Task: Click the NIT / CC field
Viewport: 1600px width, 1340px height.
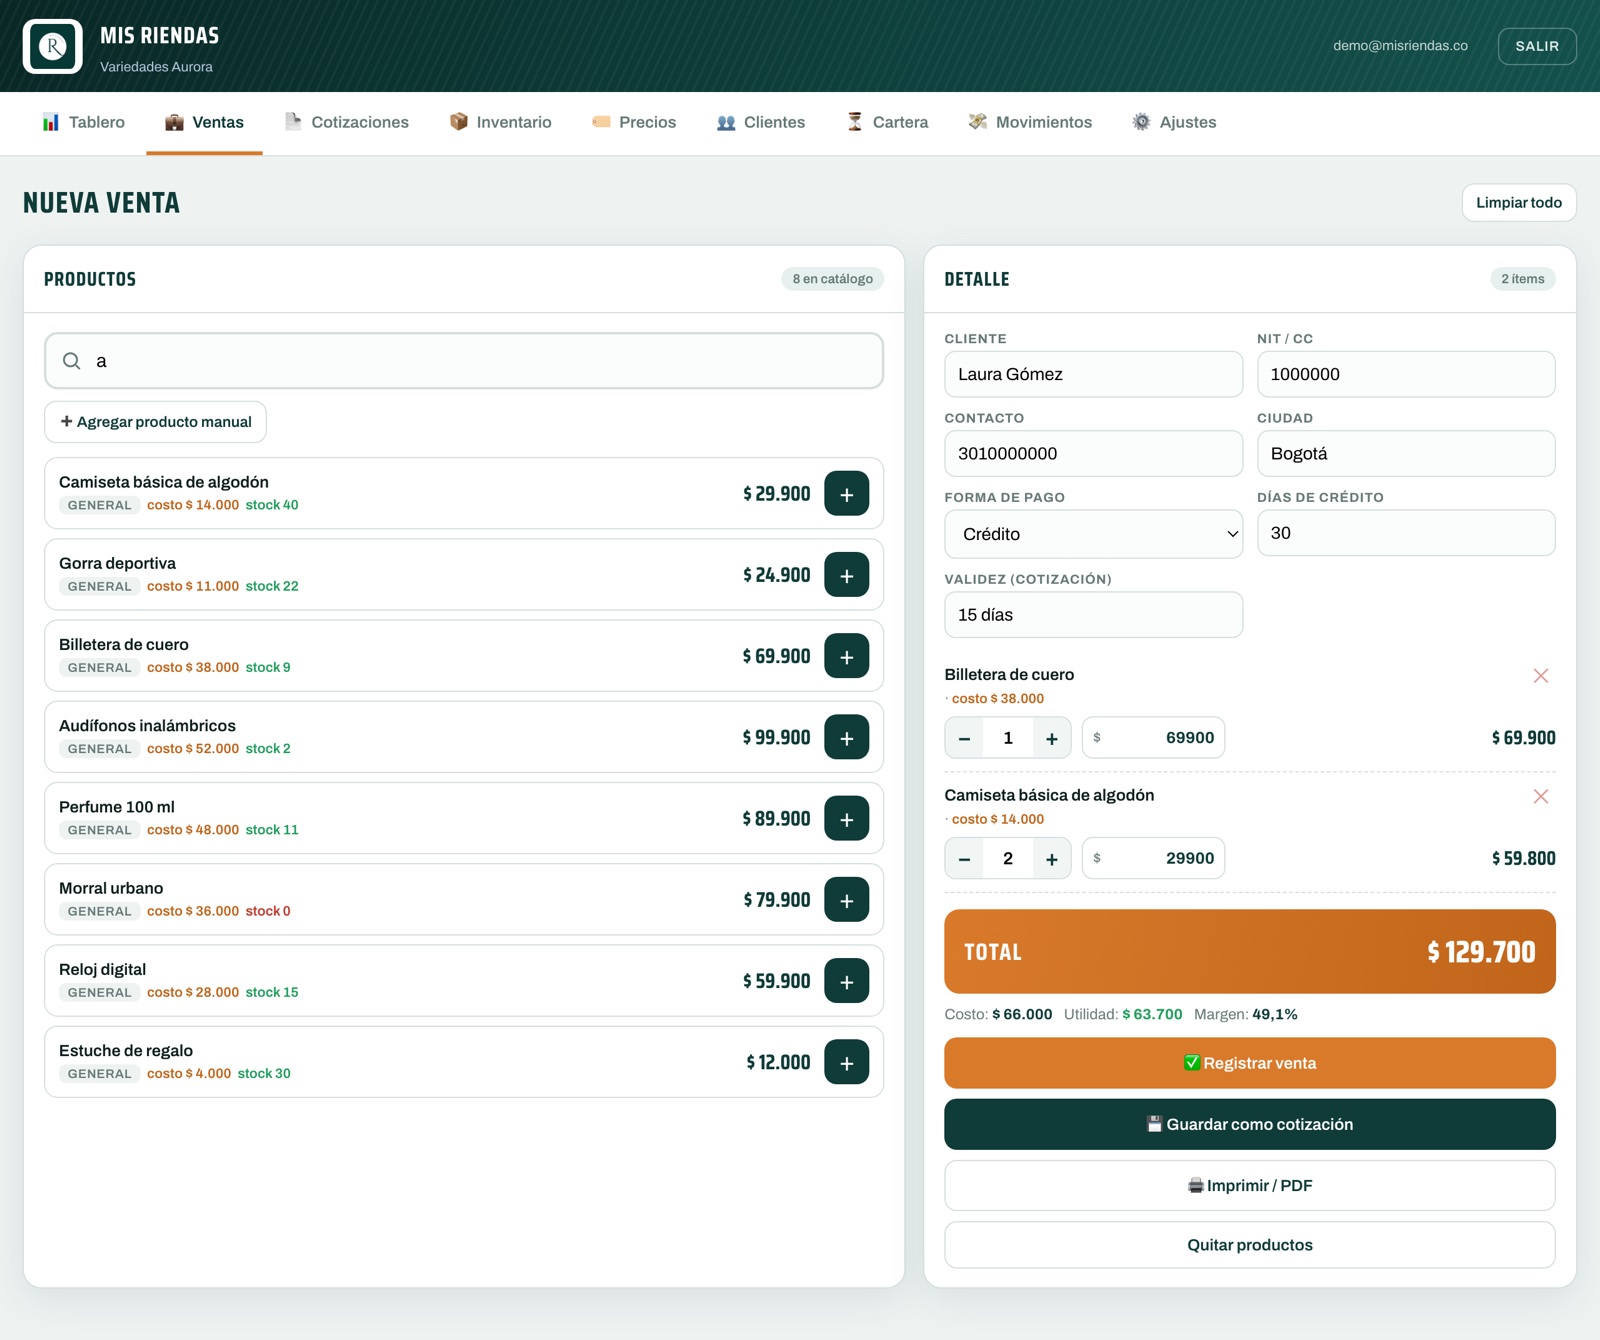Action: [1406, 374]
